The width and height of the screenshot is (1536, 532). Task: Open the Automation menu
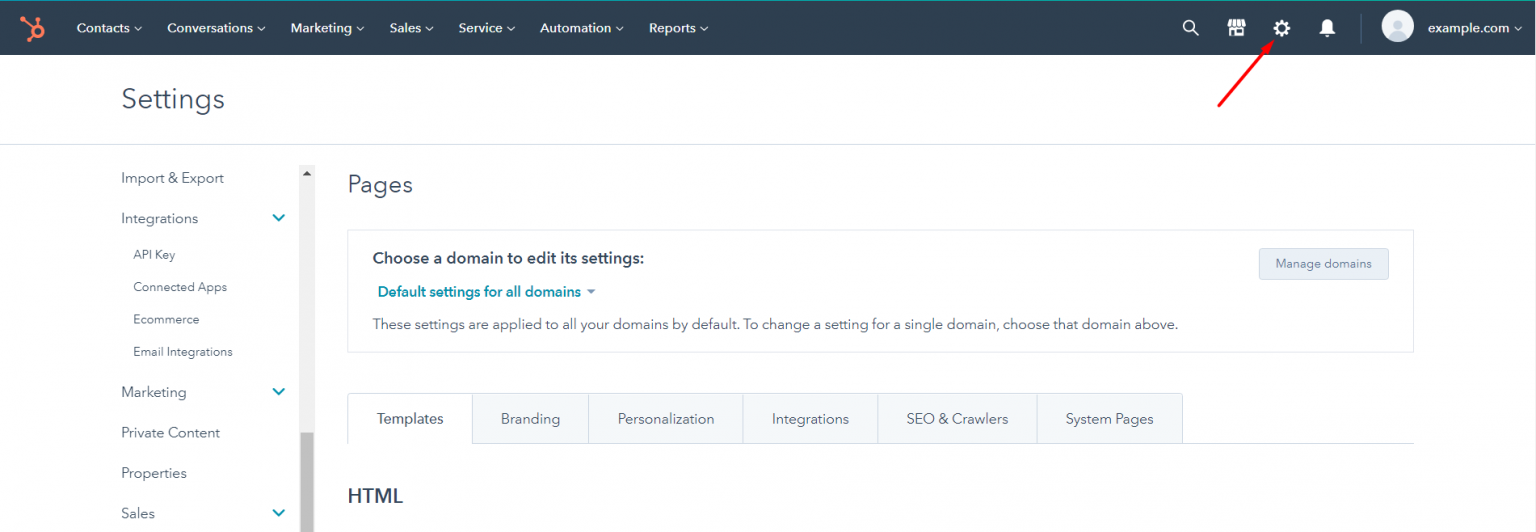581,28
